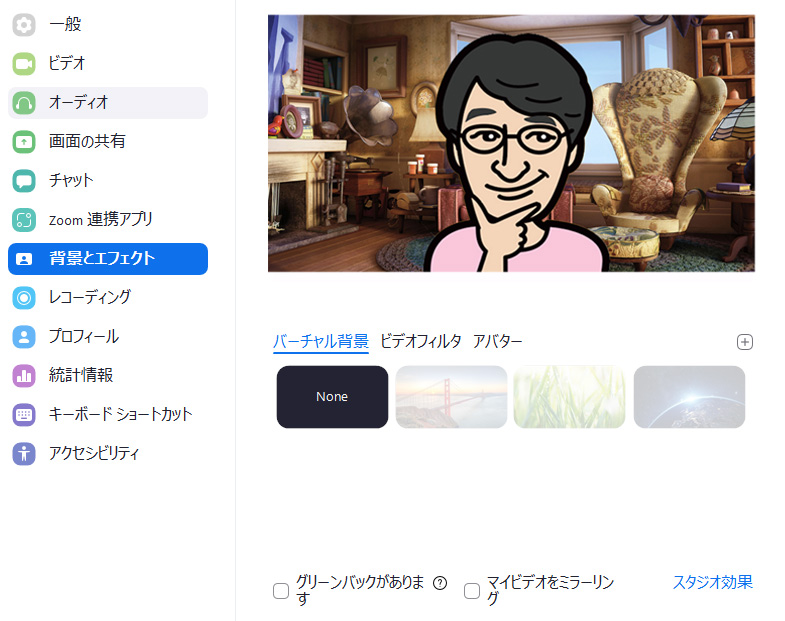785x621 pixels.
Task: Open the スタジオ効果 link
Action: pos(712,582)
